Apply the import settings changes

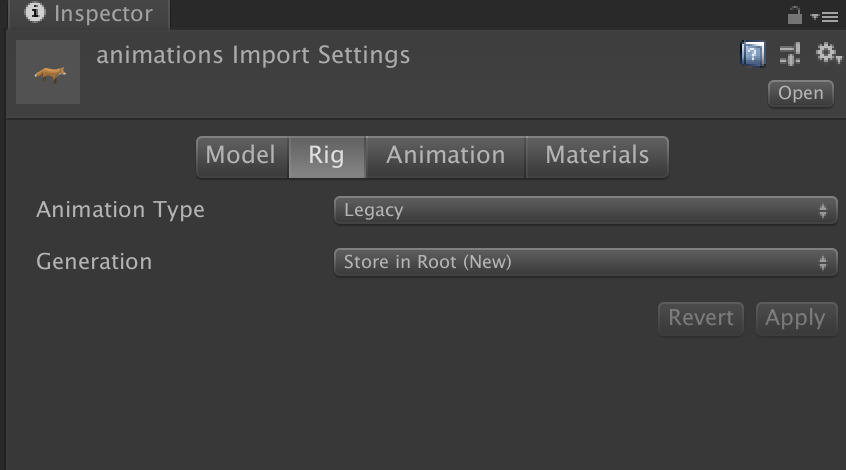point(796,318)
